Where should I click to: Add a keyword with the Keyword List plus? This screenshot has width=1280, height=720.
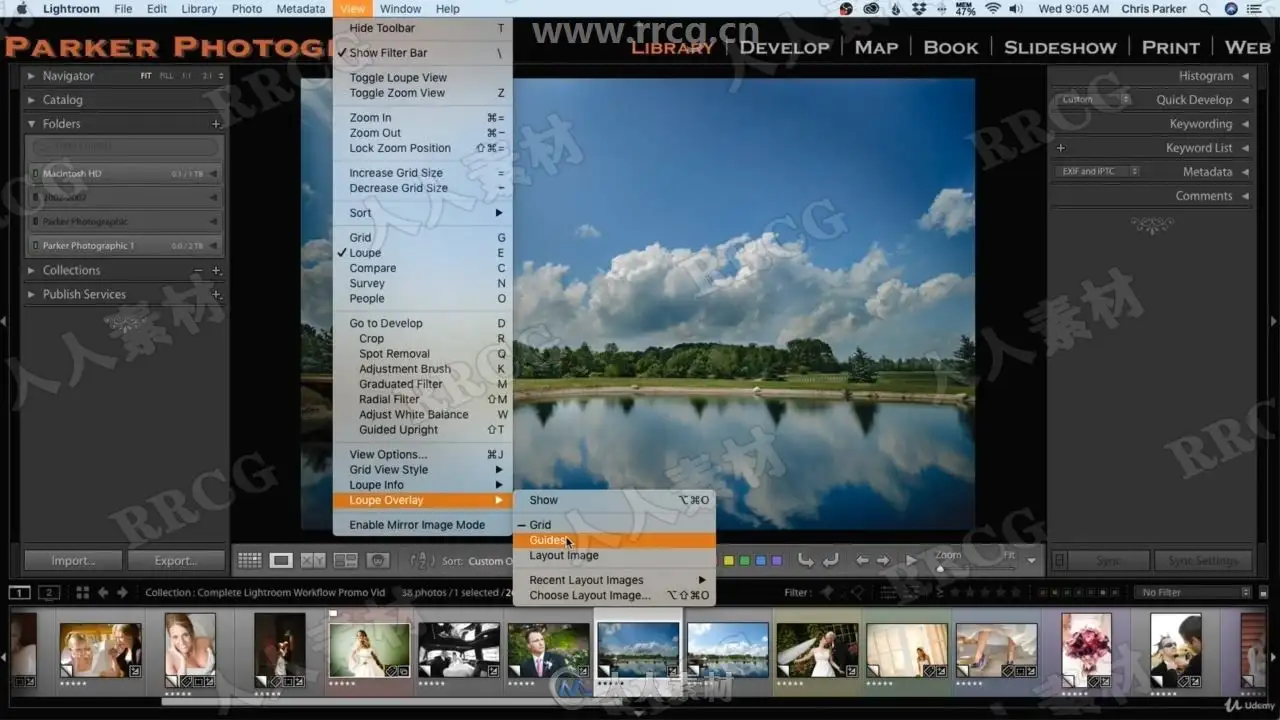1061,148
